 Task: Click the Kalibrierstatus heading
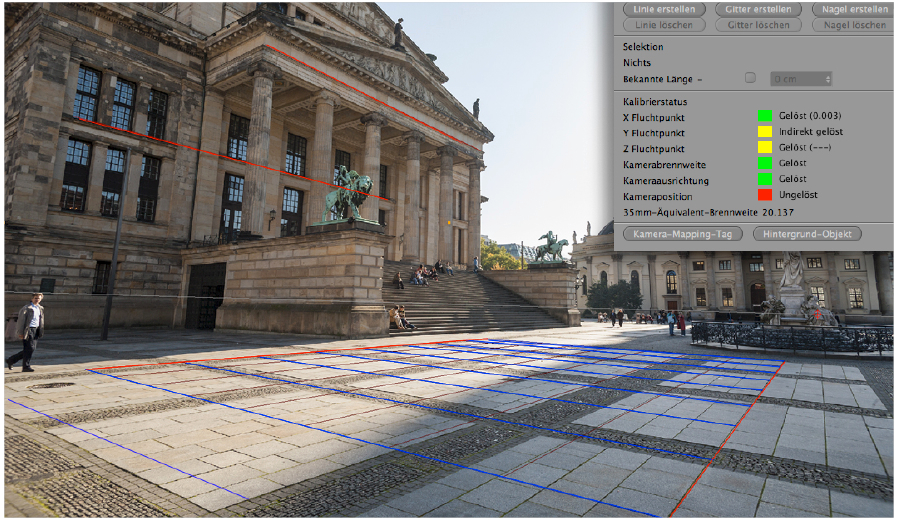point(655,102)
